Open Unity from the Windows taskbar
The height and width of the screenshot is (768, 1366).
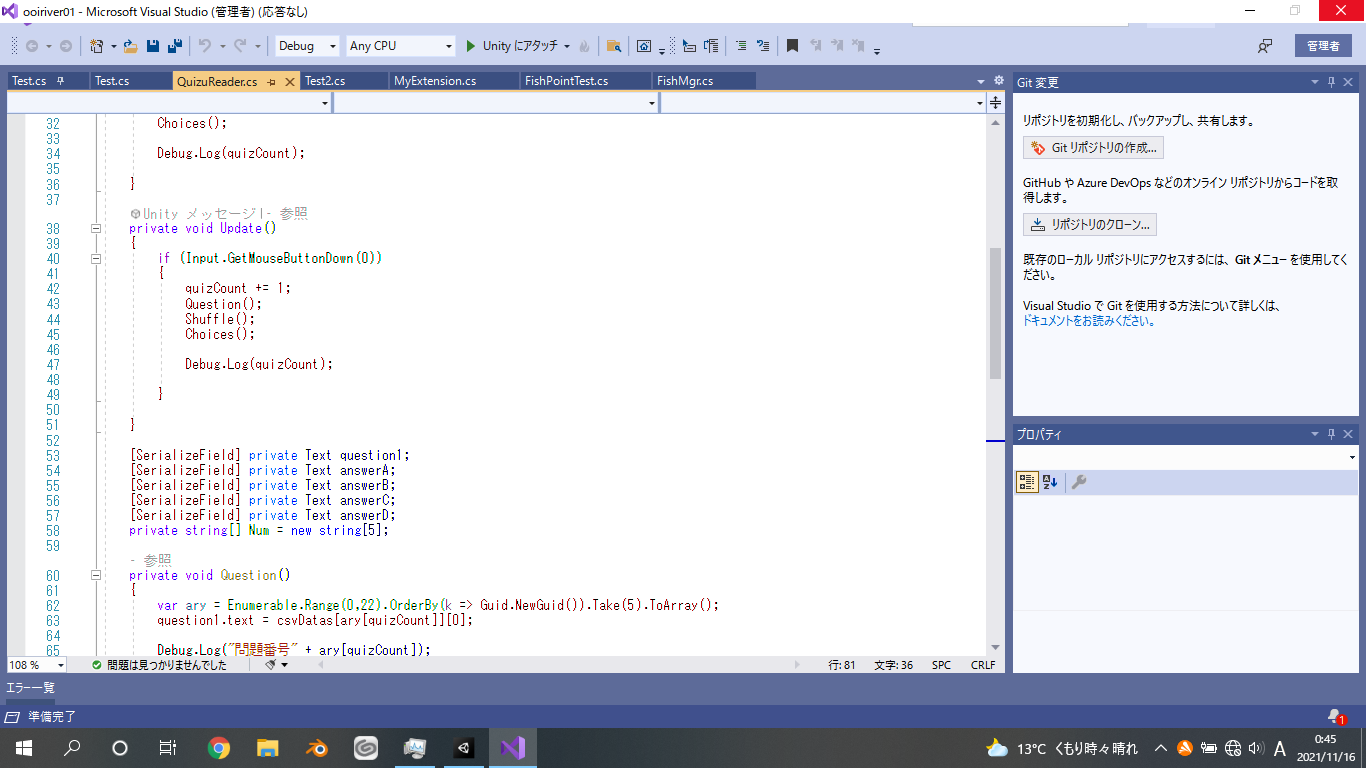pos(464,747)
